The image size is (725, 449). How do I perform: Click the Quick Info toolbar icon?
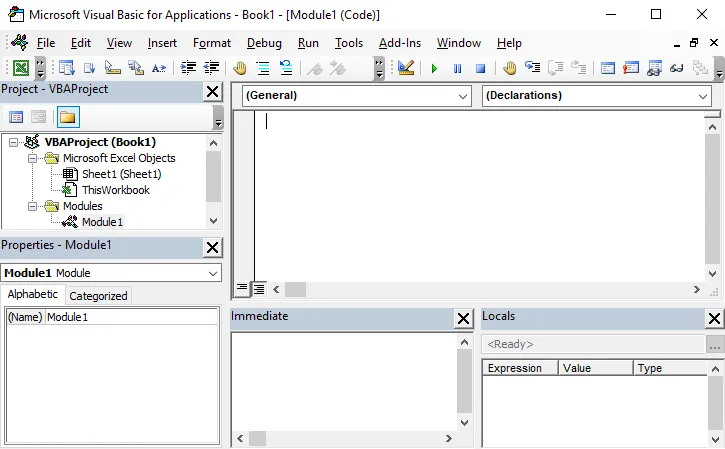tap(112, 68)
